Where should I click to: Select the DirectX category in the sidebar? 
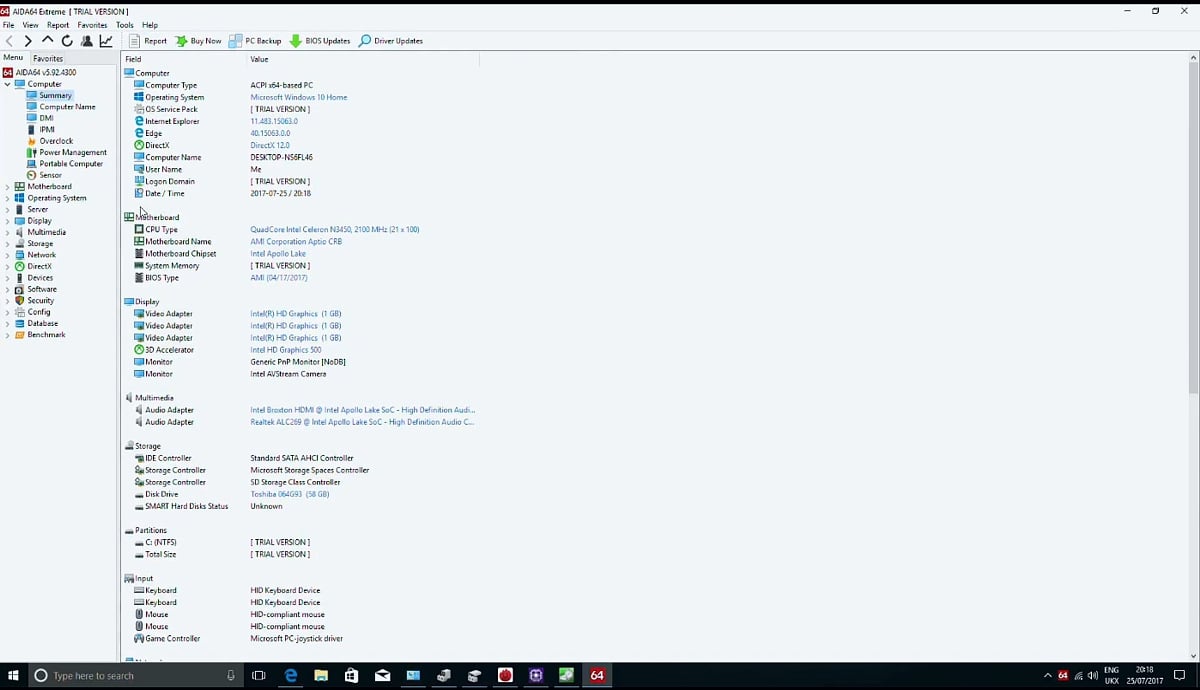(x=39, y=267)
